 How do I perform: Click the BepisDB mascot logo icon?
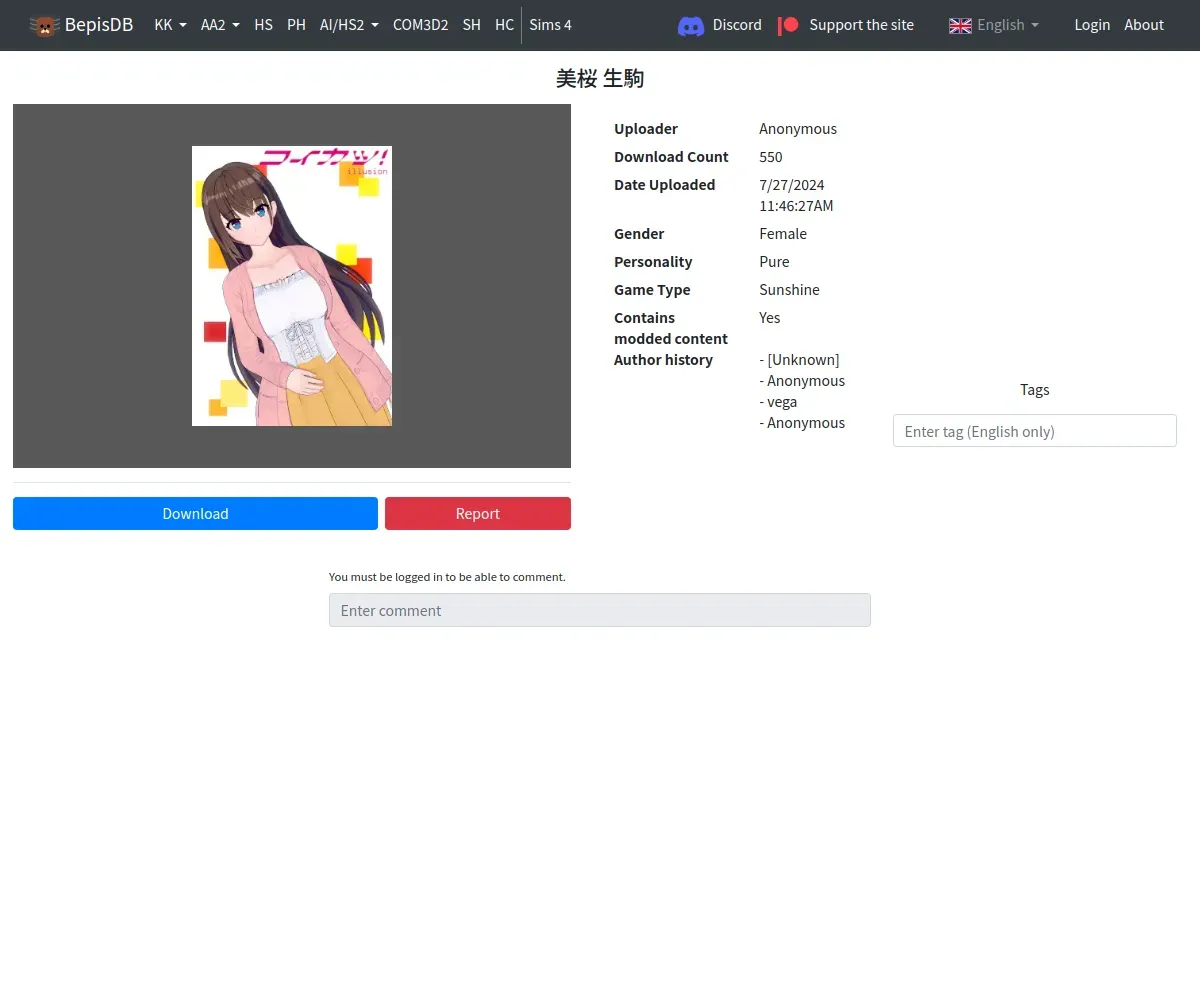[45, 25]
